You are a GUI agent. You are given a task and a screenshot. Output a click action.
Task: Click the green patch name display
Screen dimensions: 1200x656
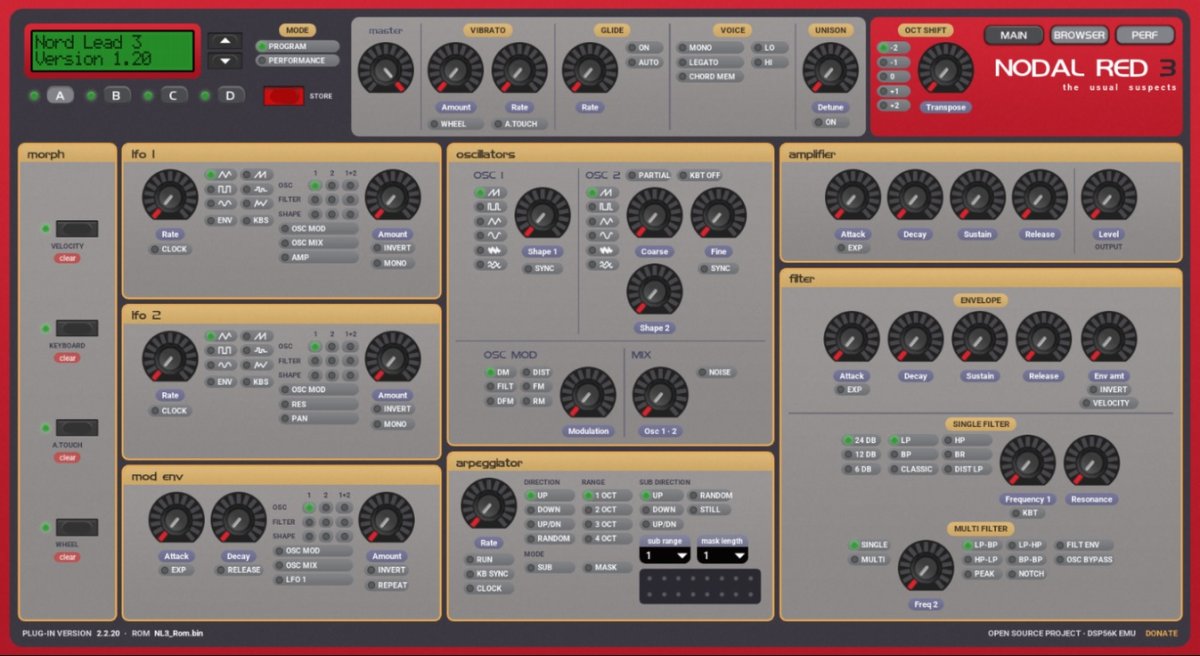pos(113,51)
